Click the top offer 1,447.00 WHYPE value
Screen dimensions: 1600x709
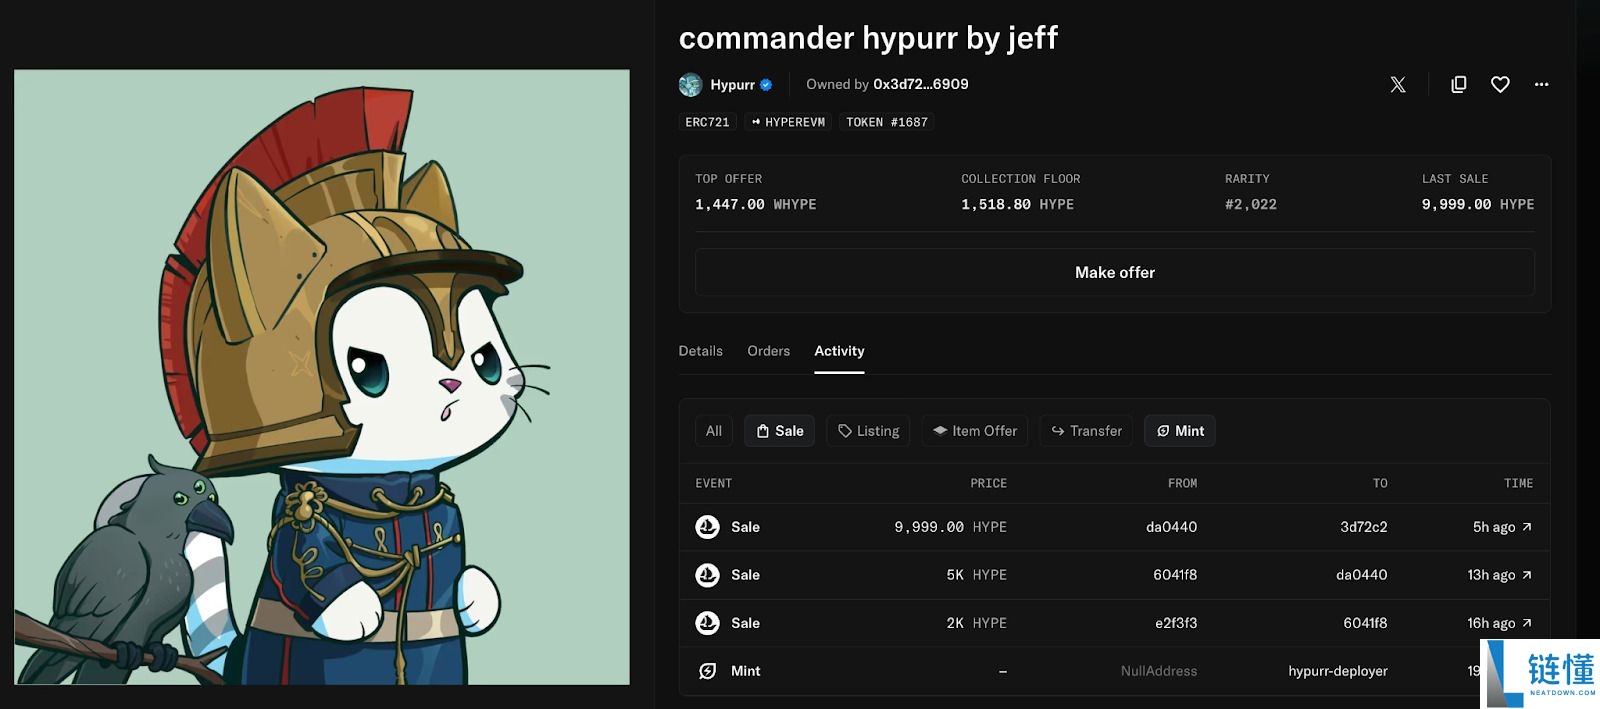tap(756, 204)
